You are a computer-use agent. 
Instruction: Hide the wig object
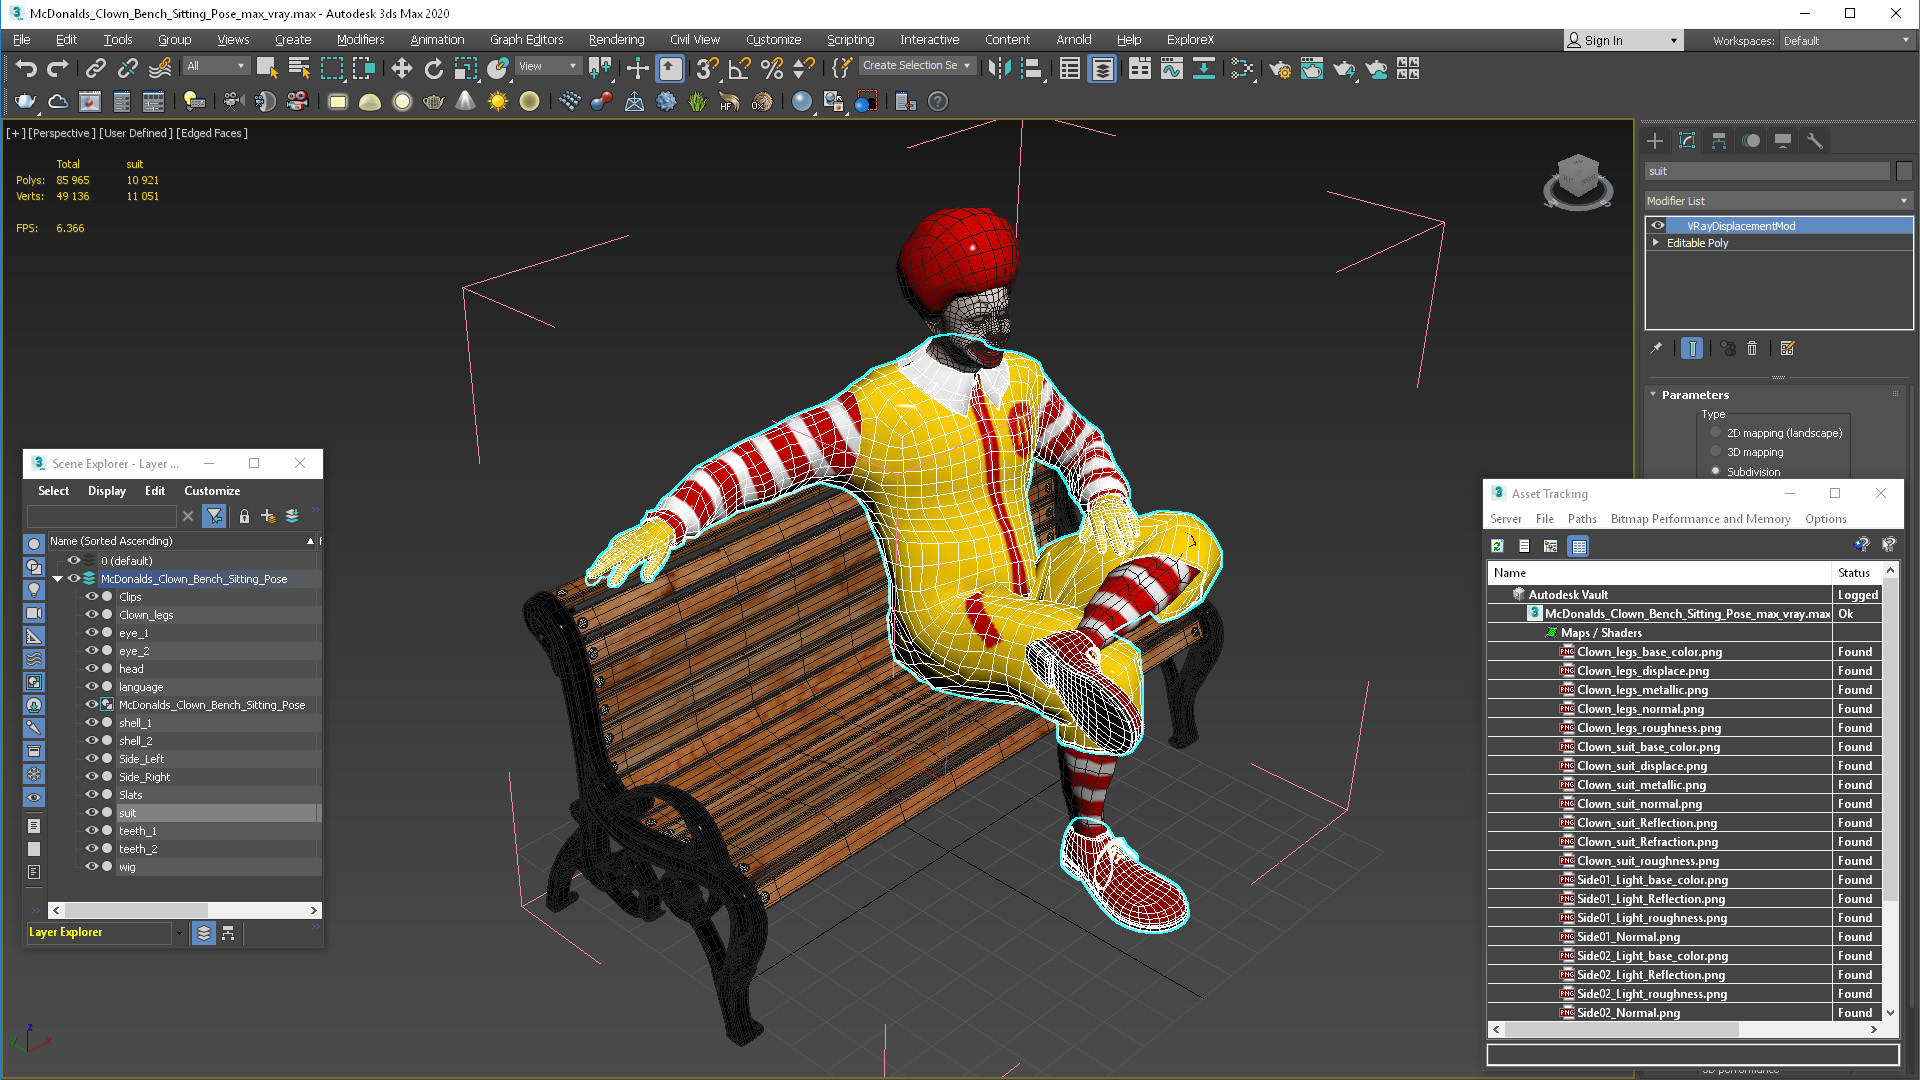(91, 867)
